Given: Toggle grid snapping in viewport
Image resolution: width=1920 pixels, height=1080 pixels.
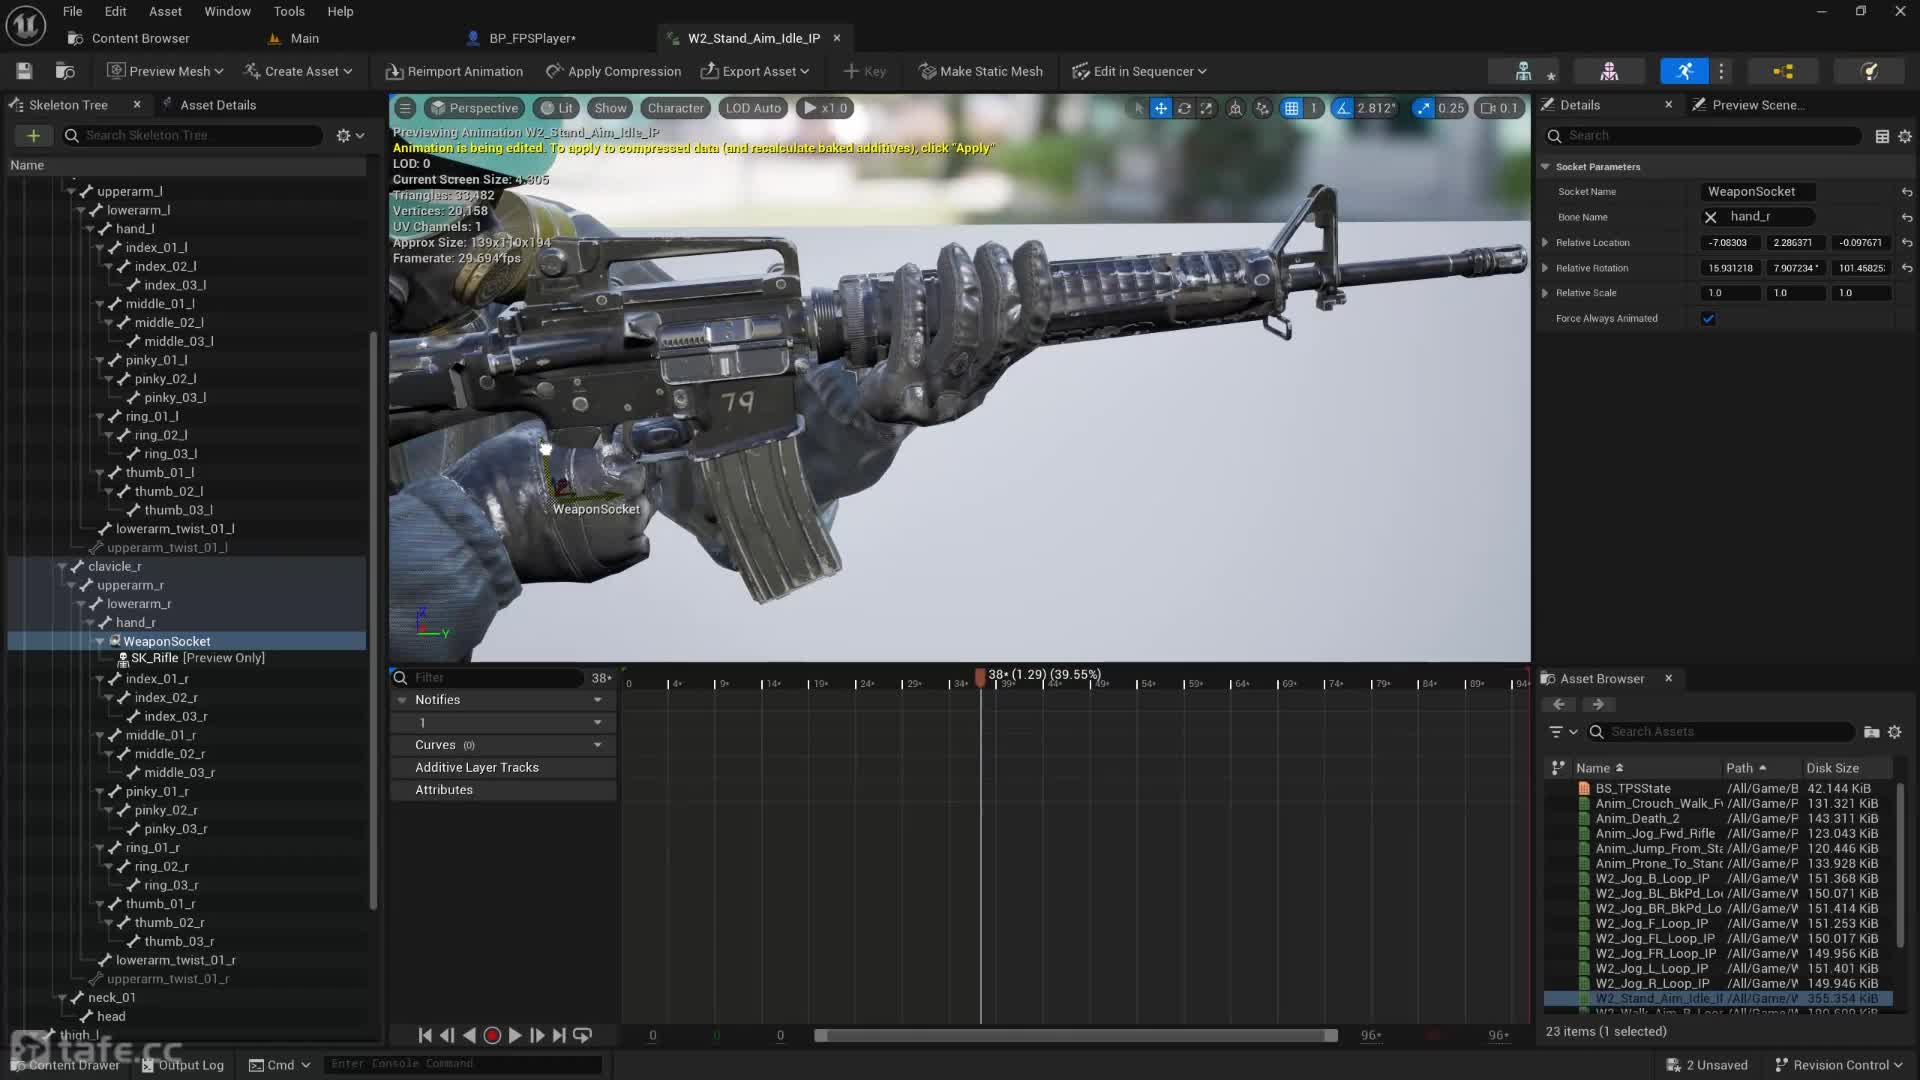Looking at the screenshot, I should (1291, 108).
